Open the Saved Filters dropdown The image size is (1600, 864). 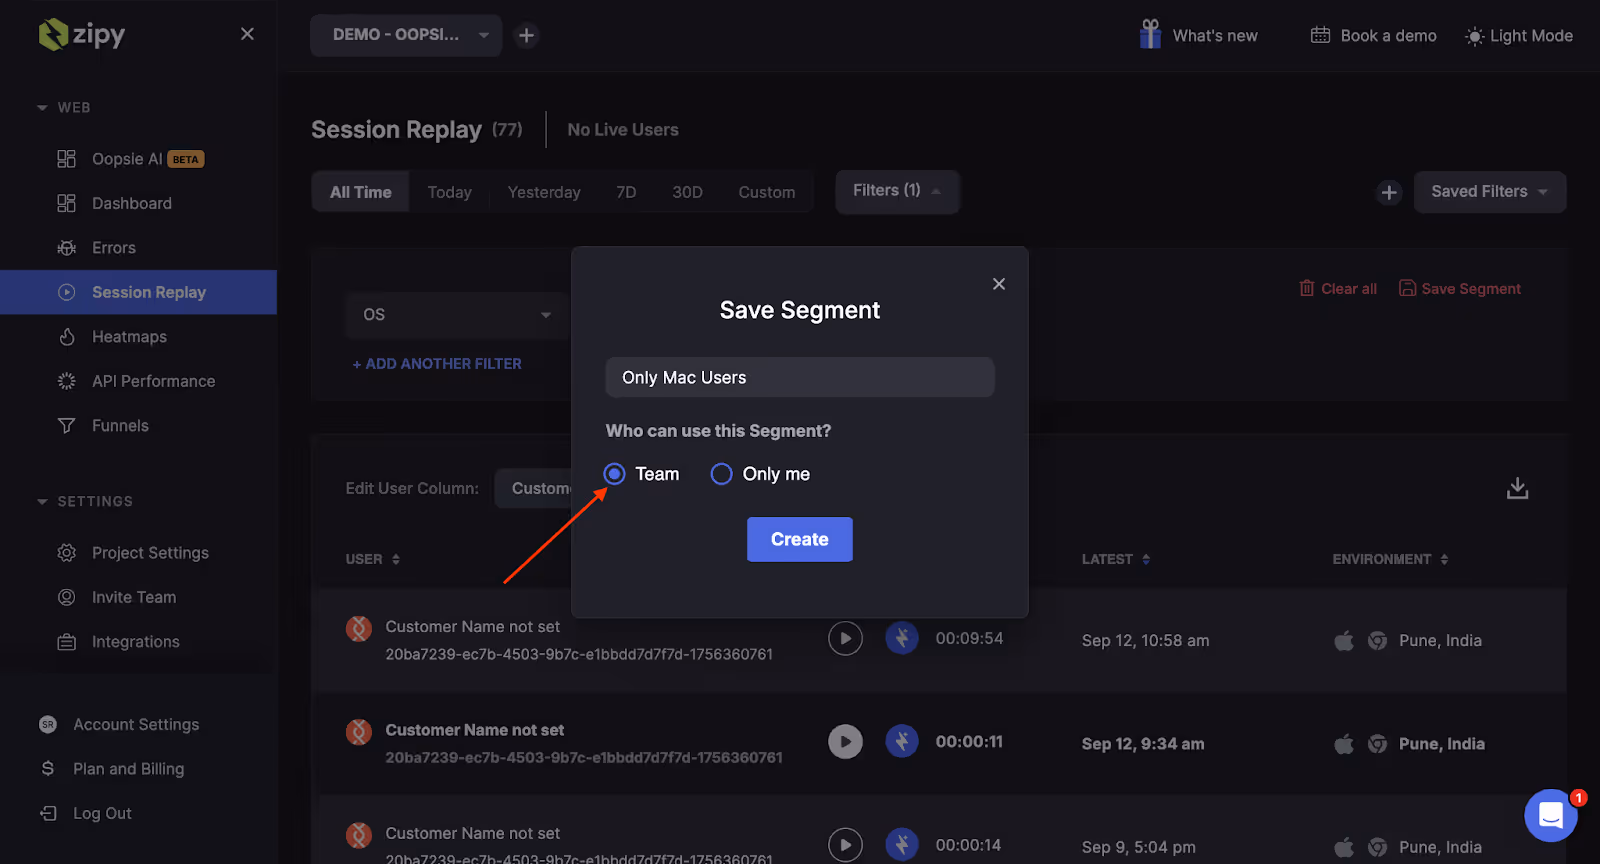click(1490, 192)
